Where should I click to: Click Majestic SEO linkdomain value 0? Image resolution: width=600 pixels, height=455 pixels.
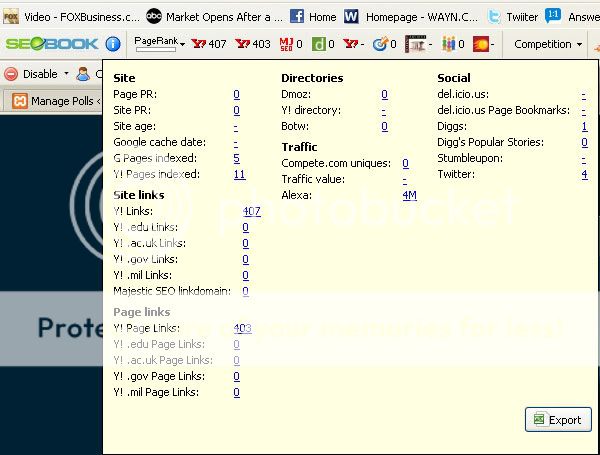[x=246, y=291]
